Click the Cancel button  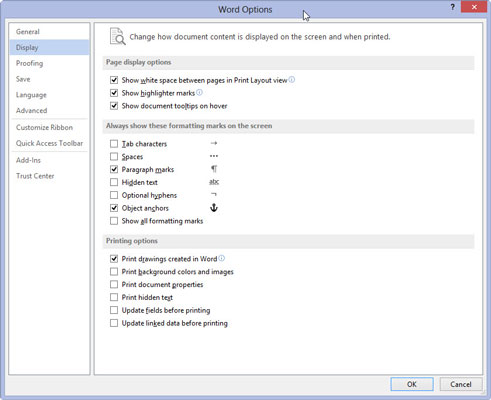pos(461,384)
